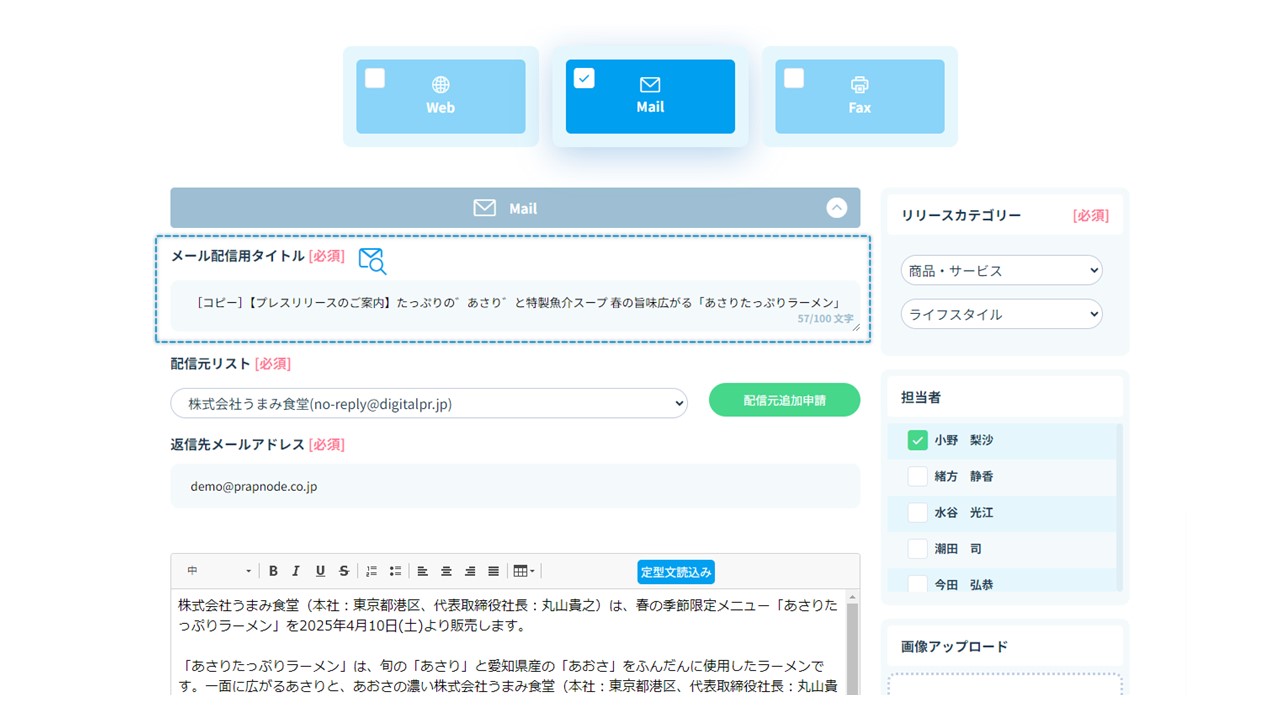The width and height of the screenshot is (1280, 720).
Task: Insert a bulleted list
Action: [x=395, y=571]
